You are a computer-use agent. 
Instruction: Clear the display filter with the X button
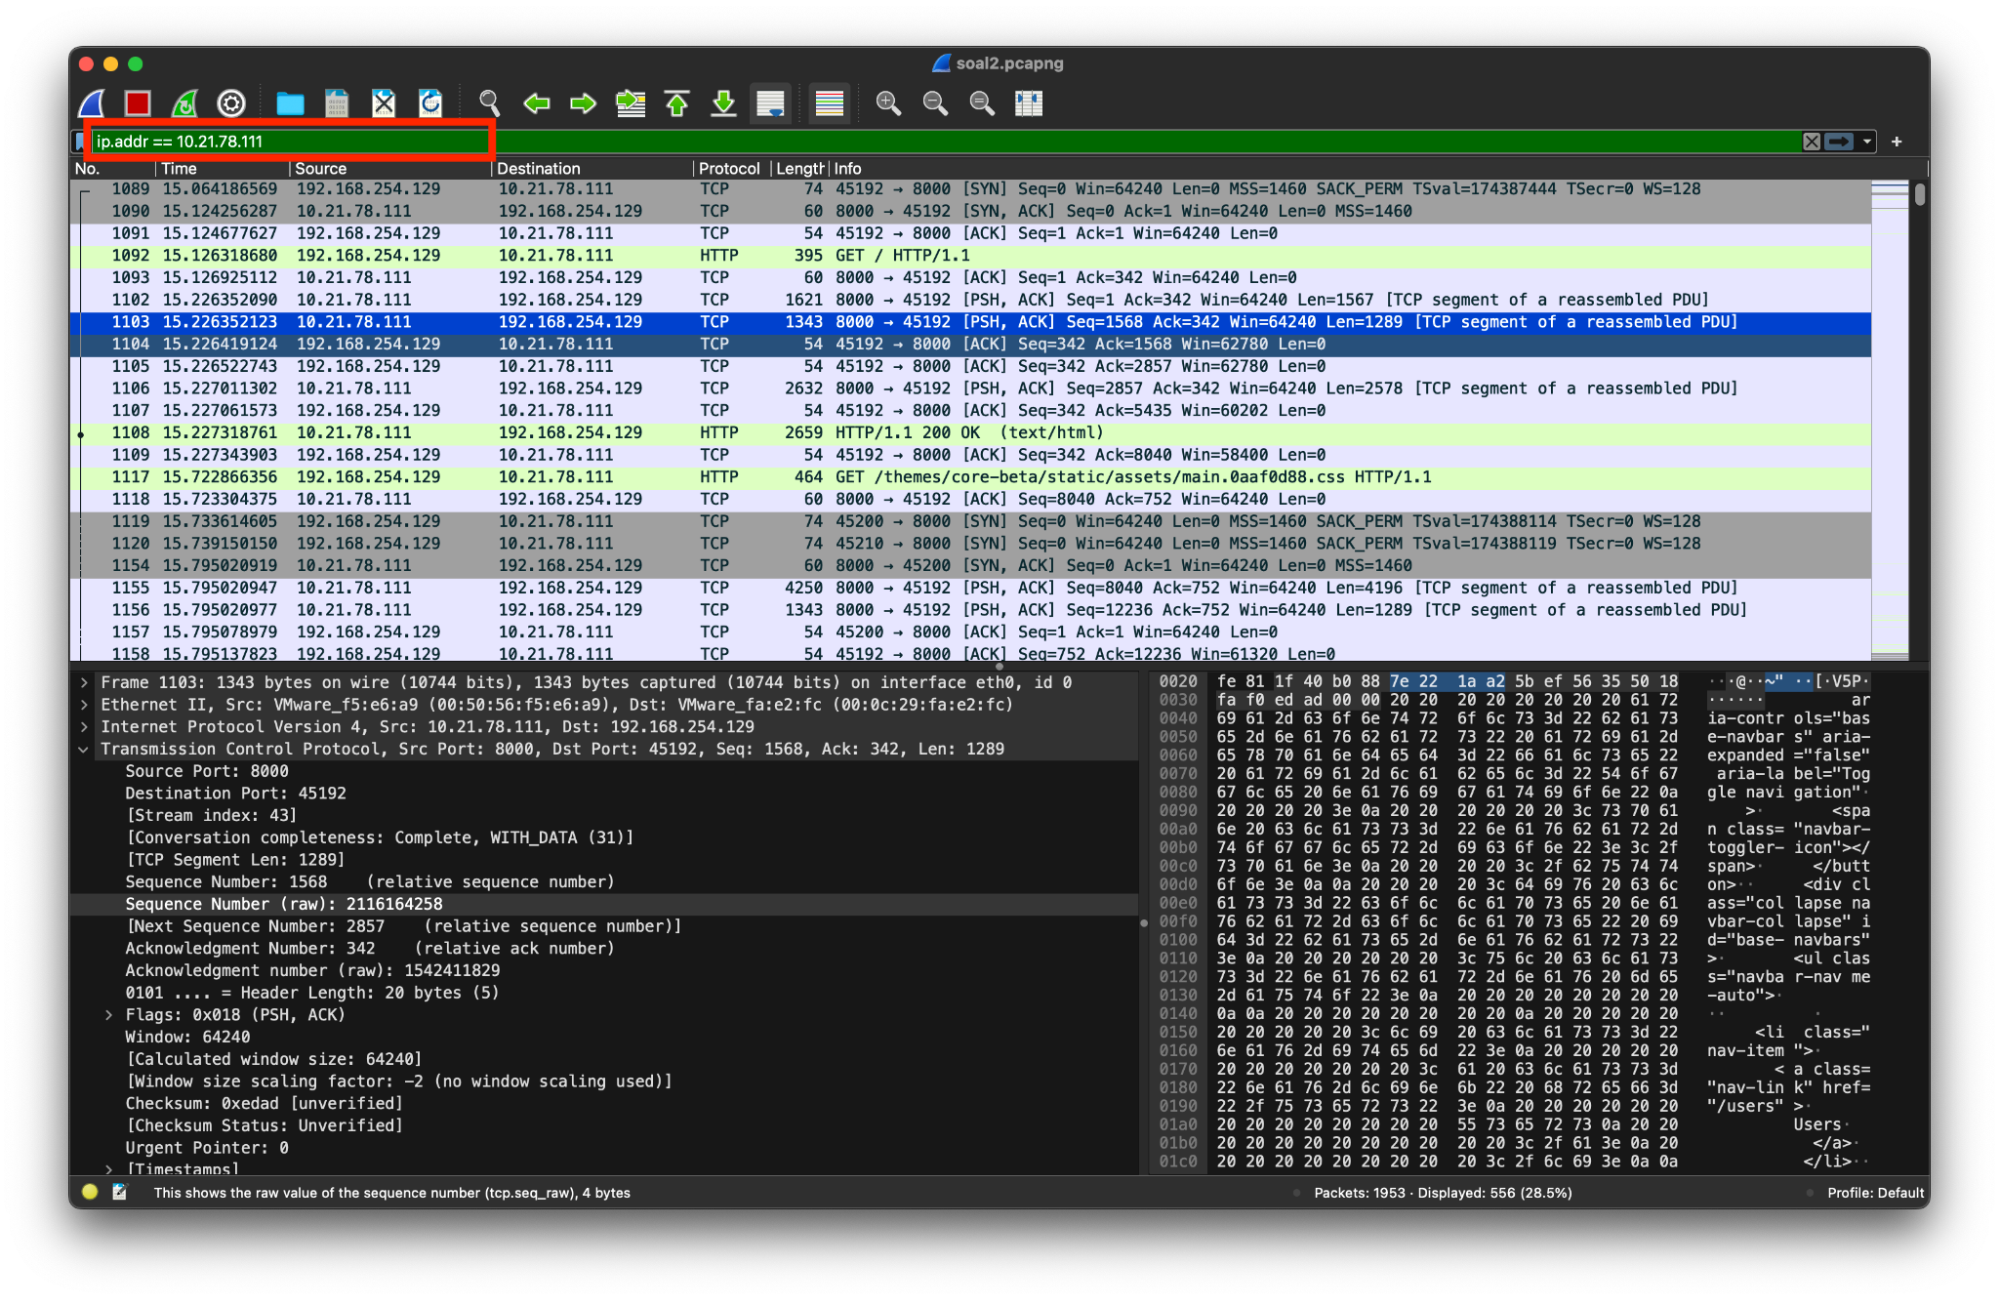coord(1811,142)
